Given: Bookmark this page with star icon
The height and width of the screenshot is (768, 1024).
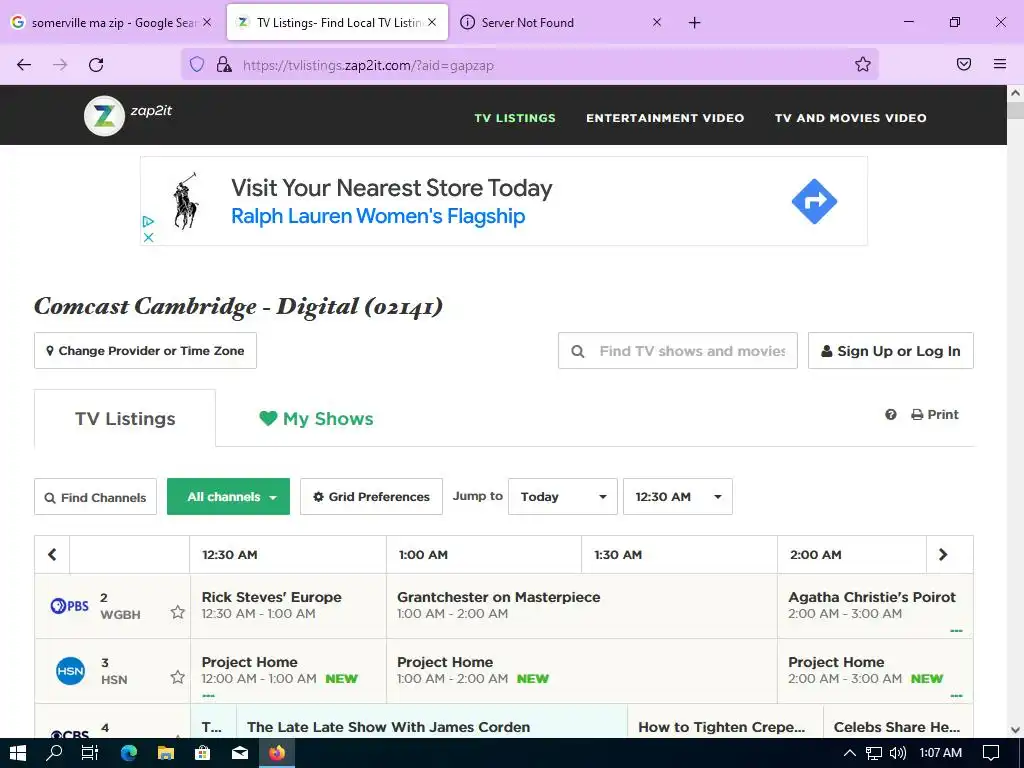Looking at the screenshot, I should [x=863, y=64].
